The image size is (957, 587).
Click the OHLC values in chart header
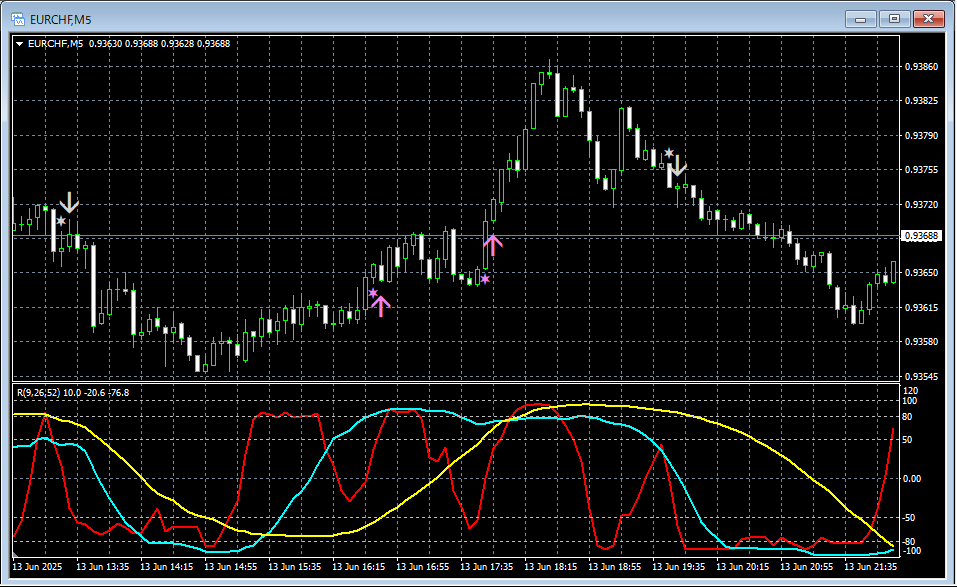click(159, 44)
